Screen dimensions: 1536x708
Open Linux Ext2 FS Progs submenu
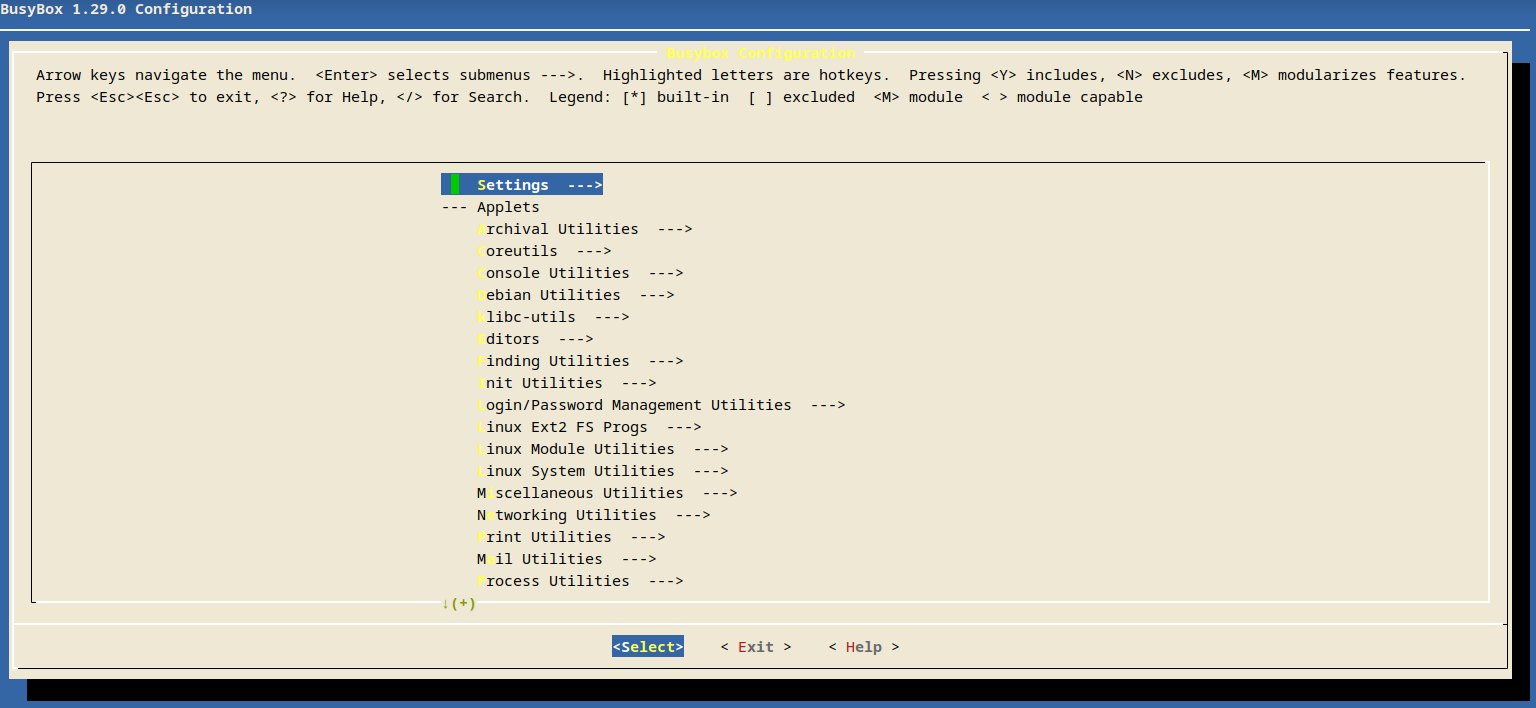click(589, 427)
